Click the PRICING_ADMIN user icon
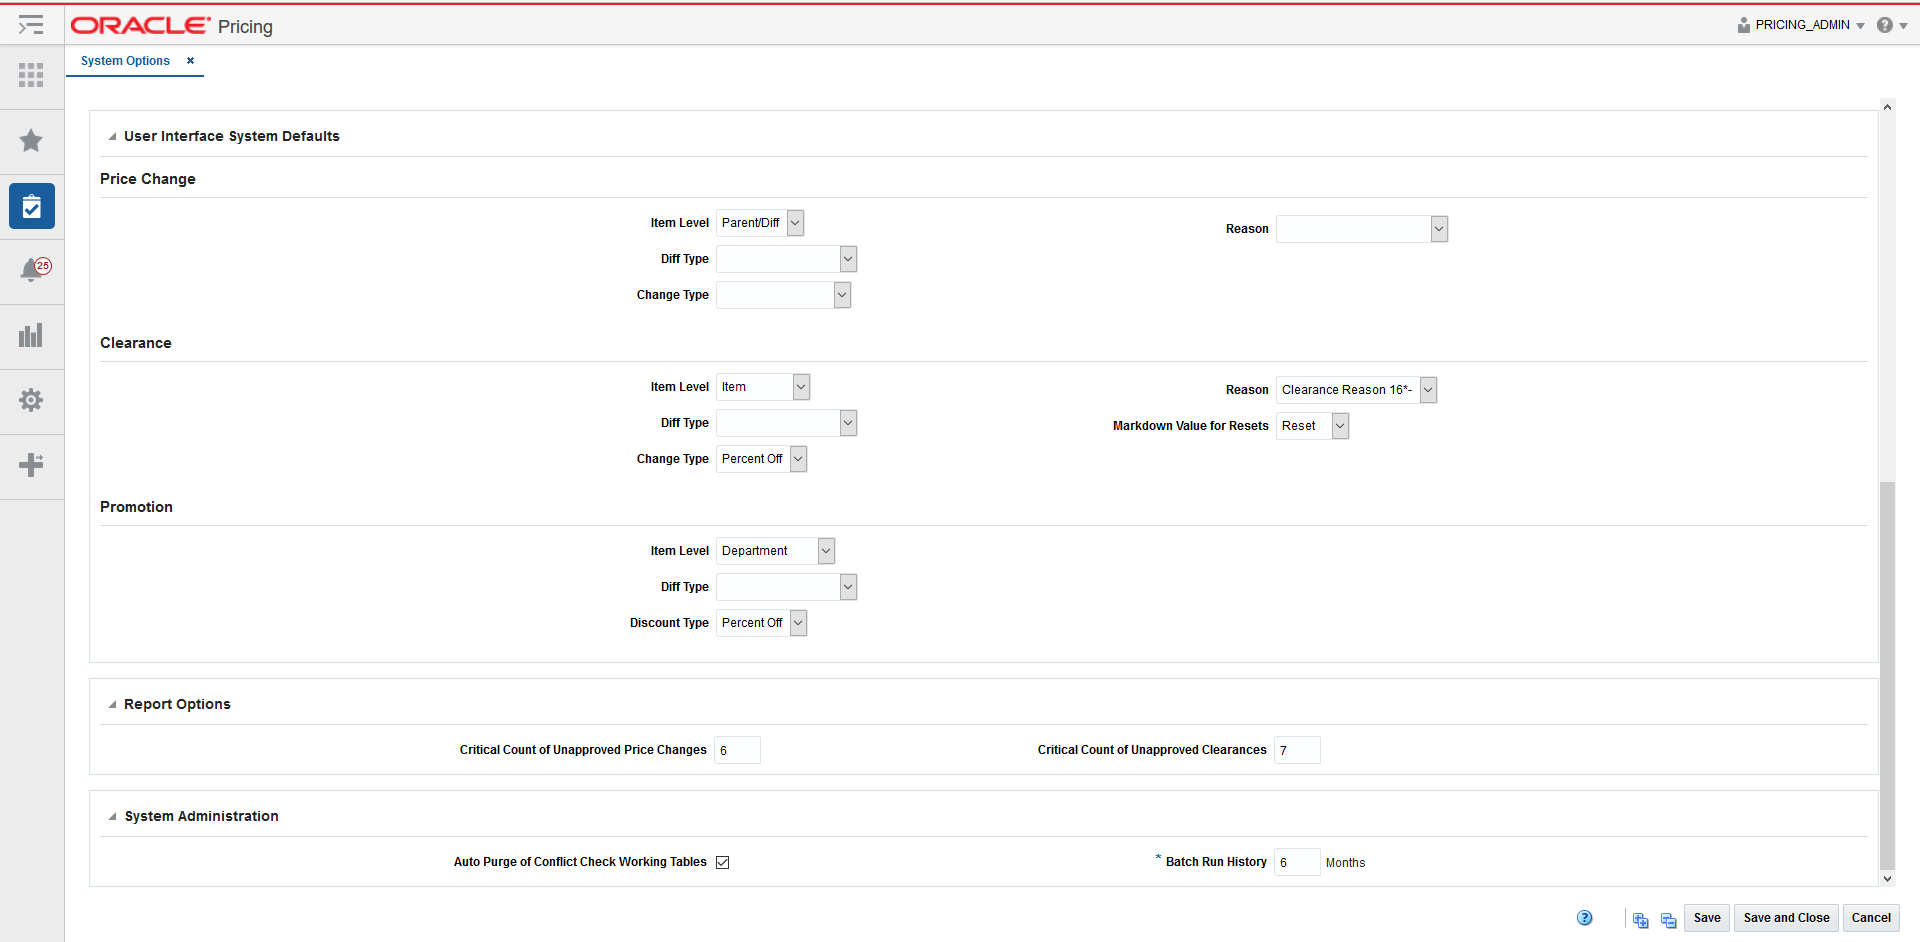This screenshot has width=1920, height=942. pos(1743,25)
